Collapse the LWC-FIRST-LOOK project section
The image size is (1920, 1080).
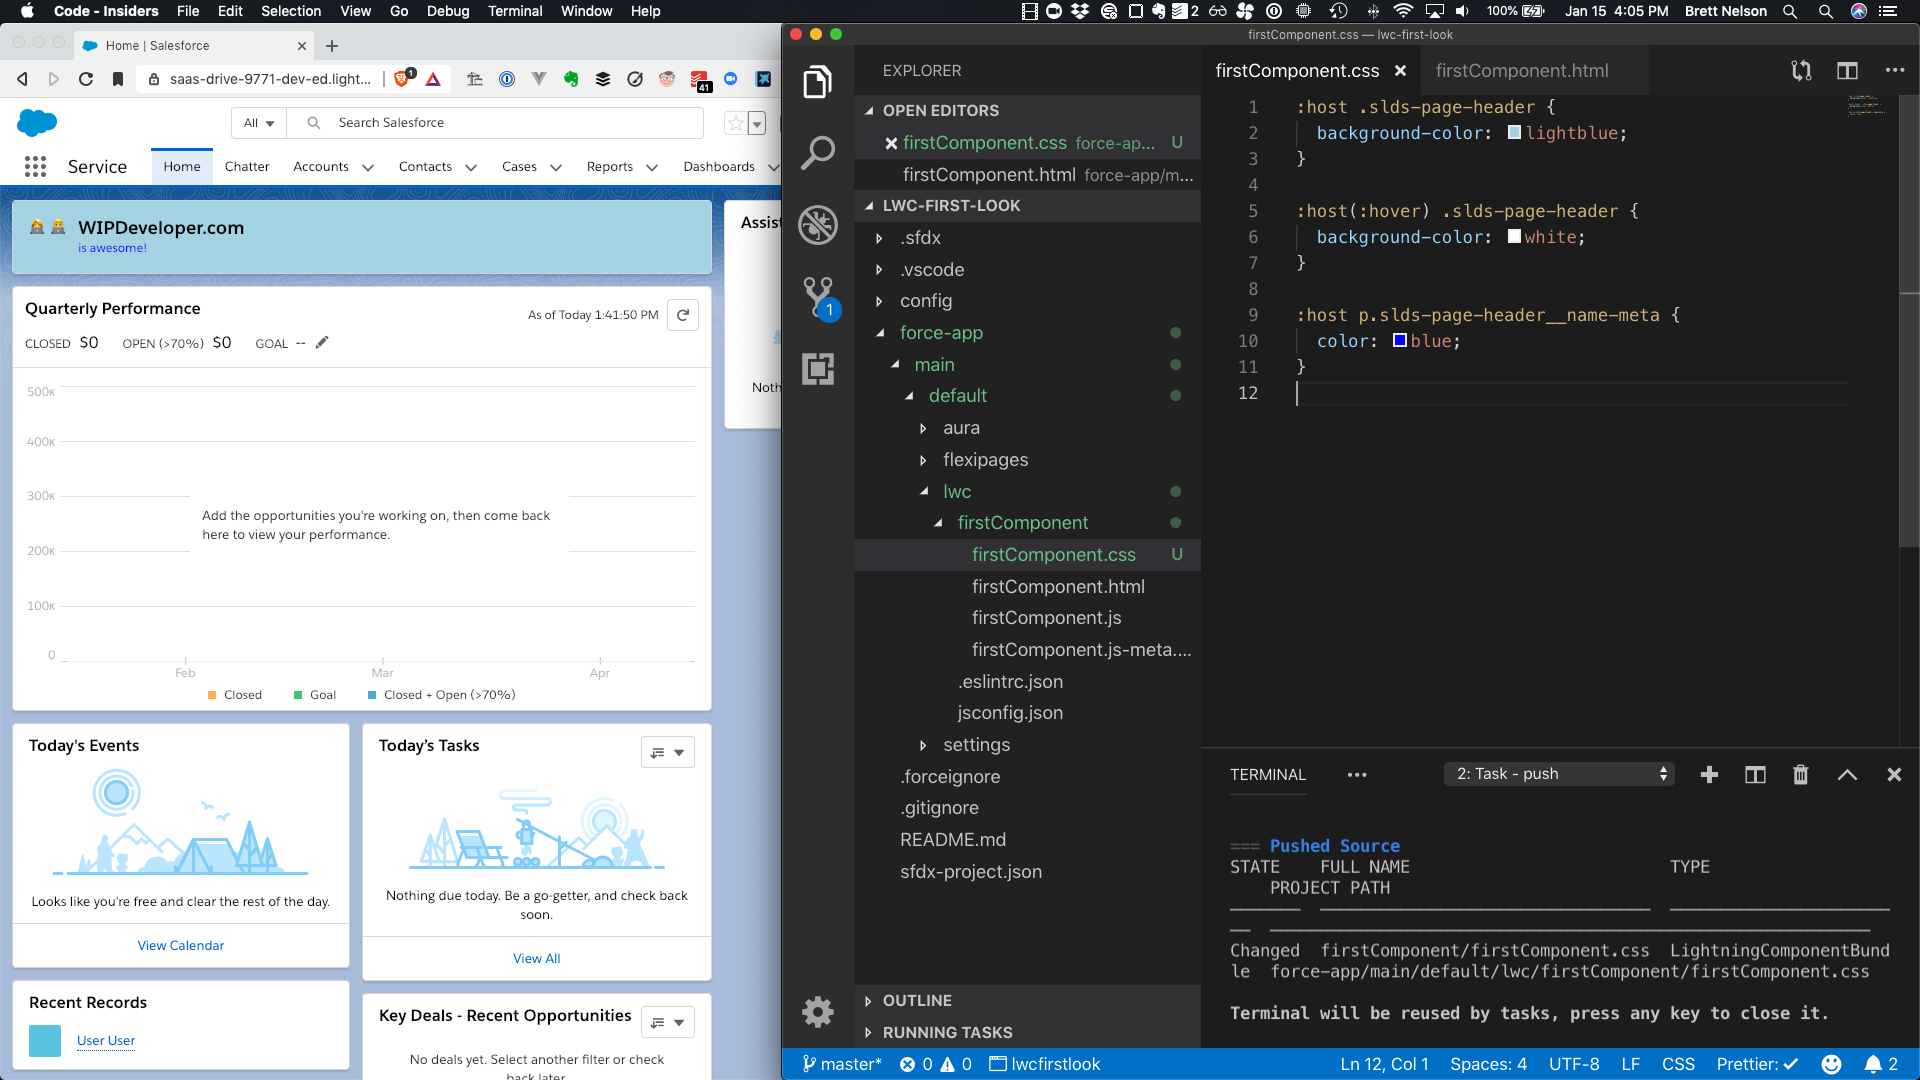tap(869, 206)
